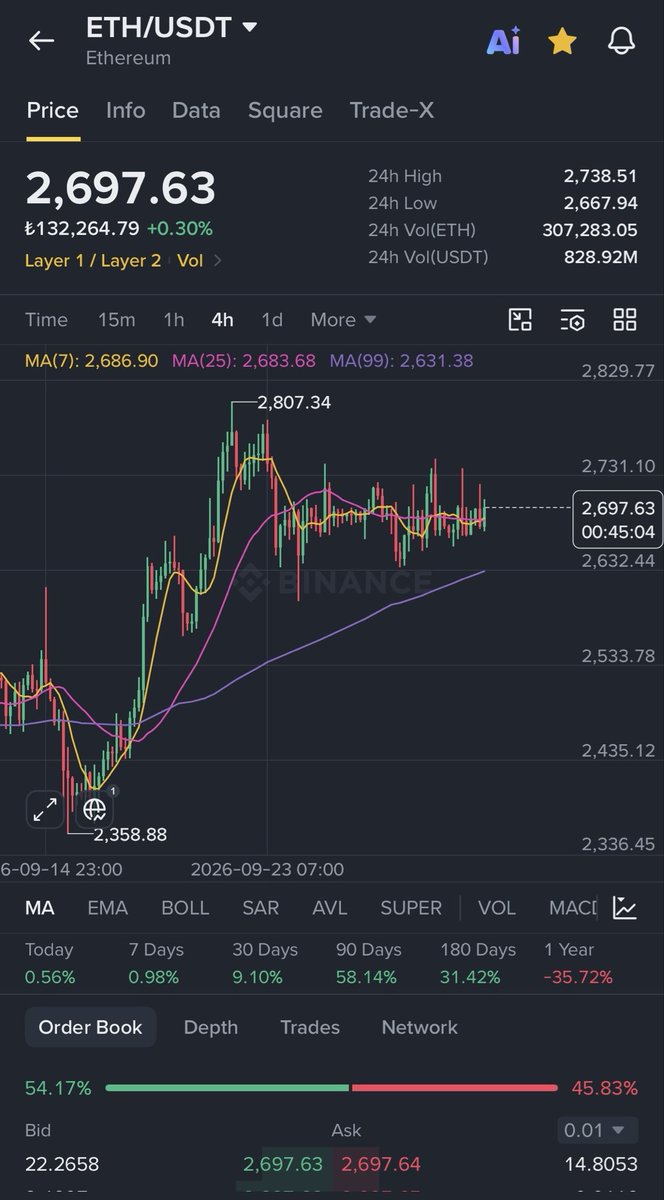
Task: Click the bid price 2,697.63 in order book
Action: (283, 1165)
